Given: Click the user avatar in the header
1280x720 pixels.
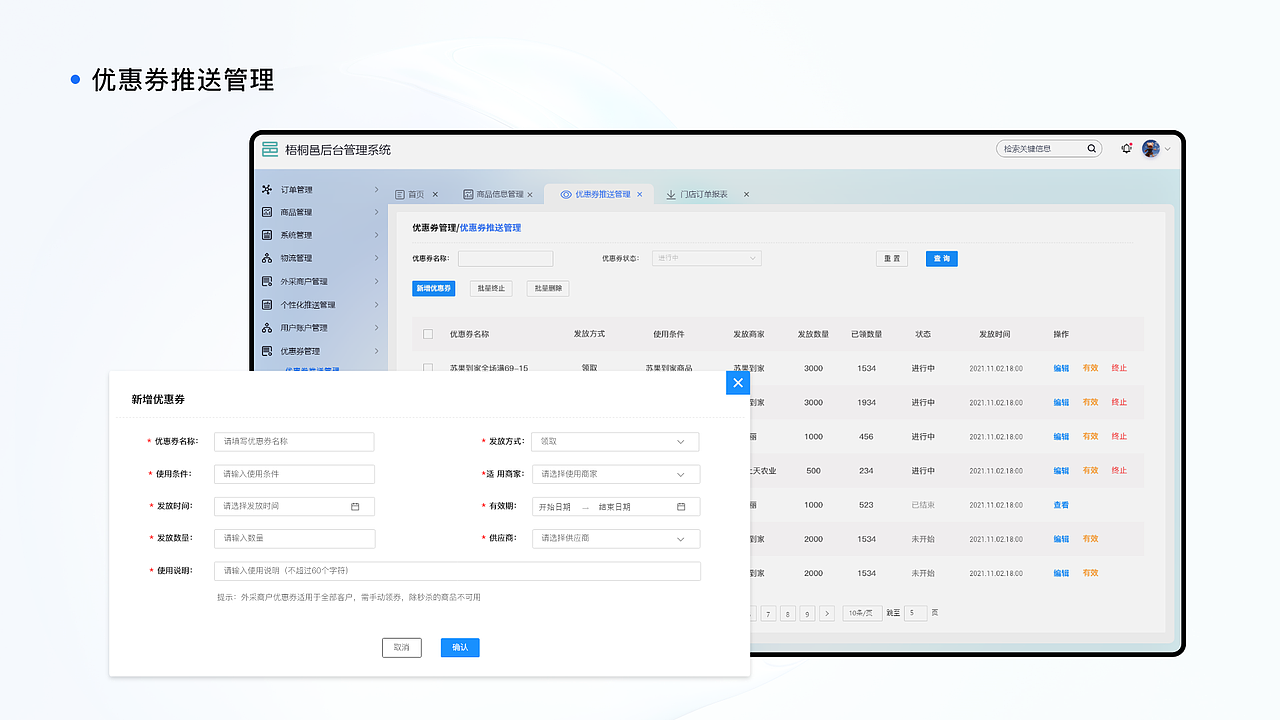Looking at the screenshot, I should pos(1151,149).
